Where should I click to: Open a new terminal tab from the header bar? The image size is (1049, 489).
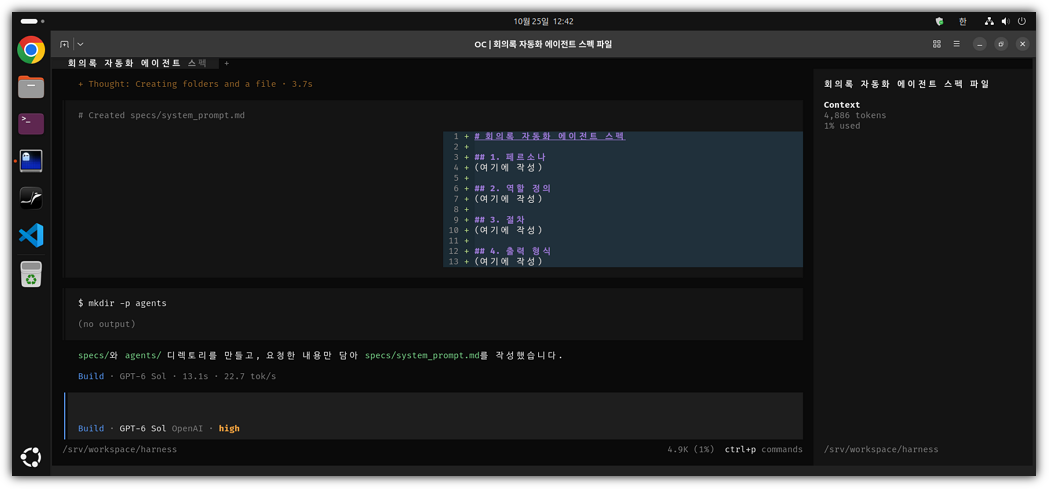coord(64,44)
